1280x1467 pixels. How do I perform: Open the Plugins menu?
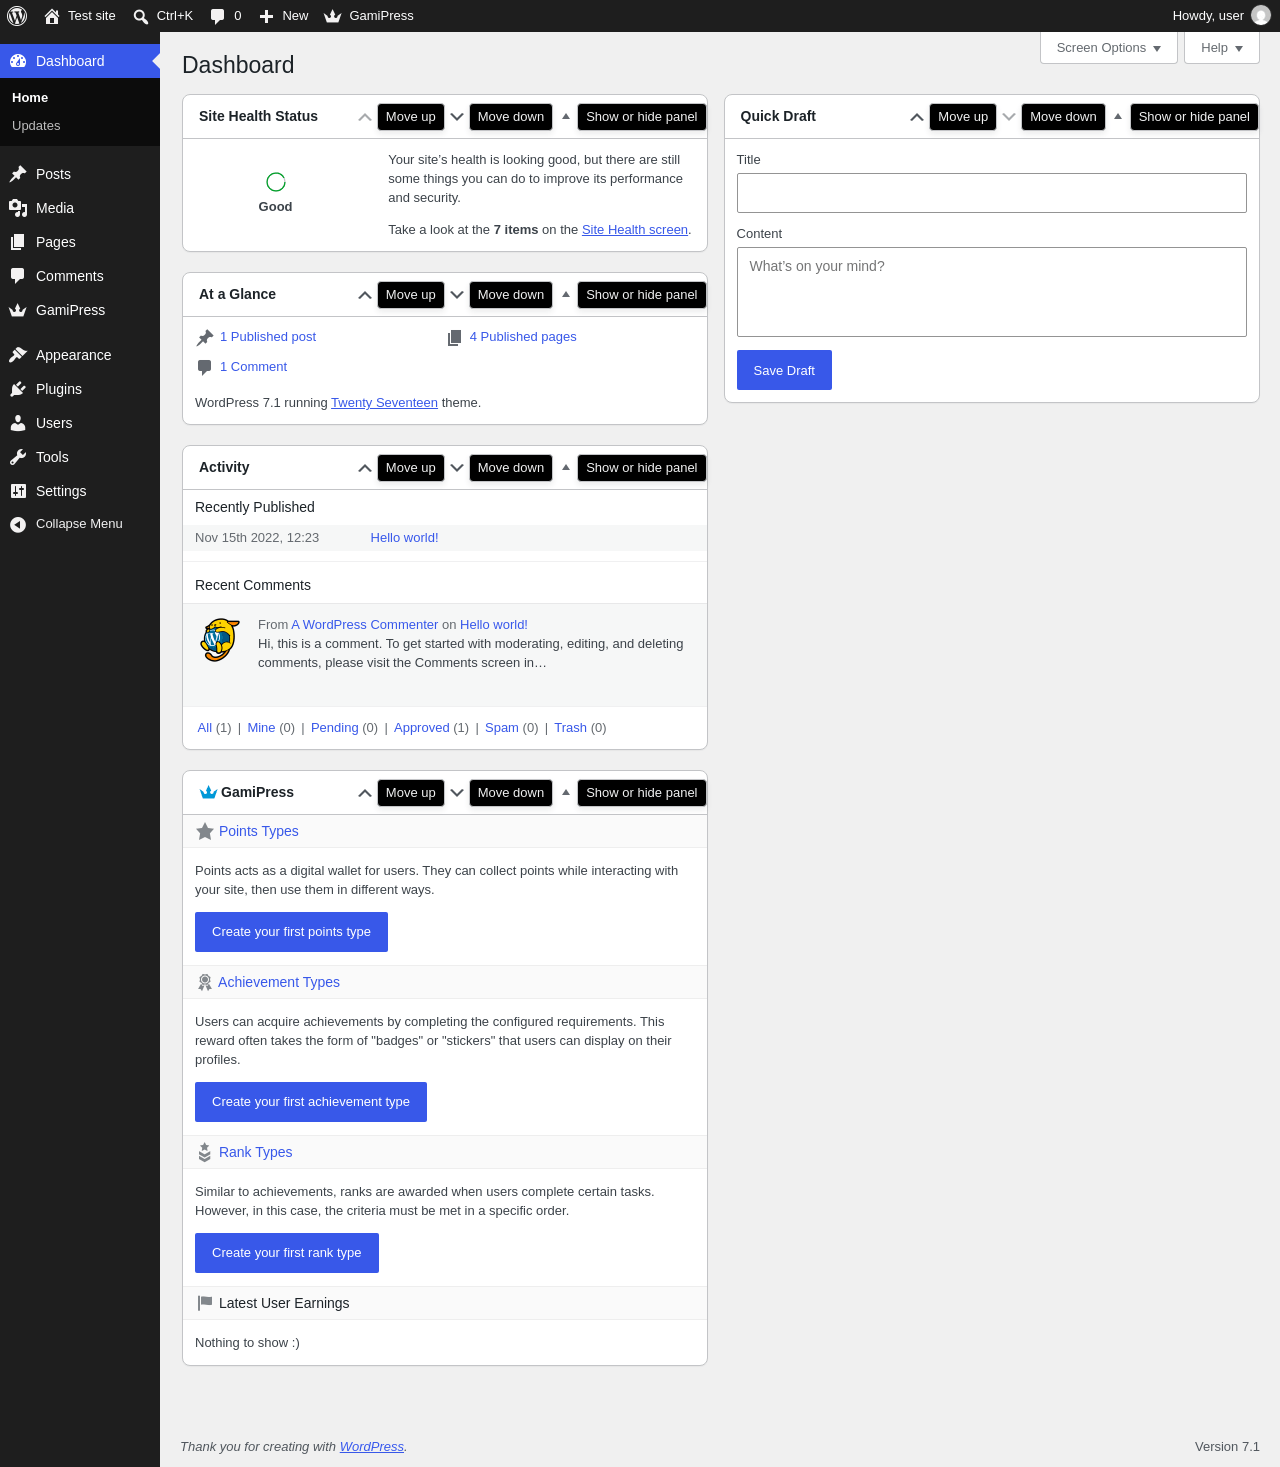point(80,389)
